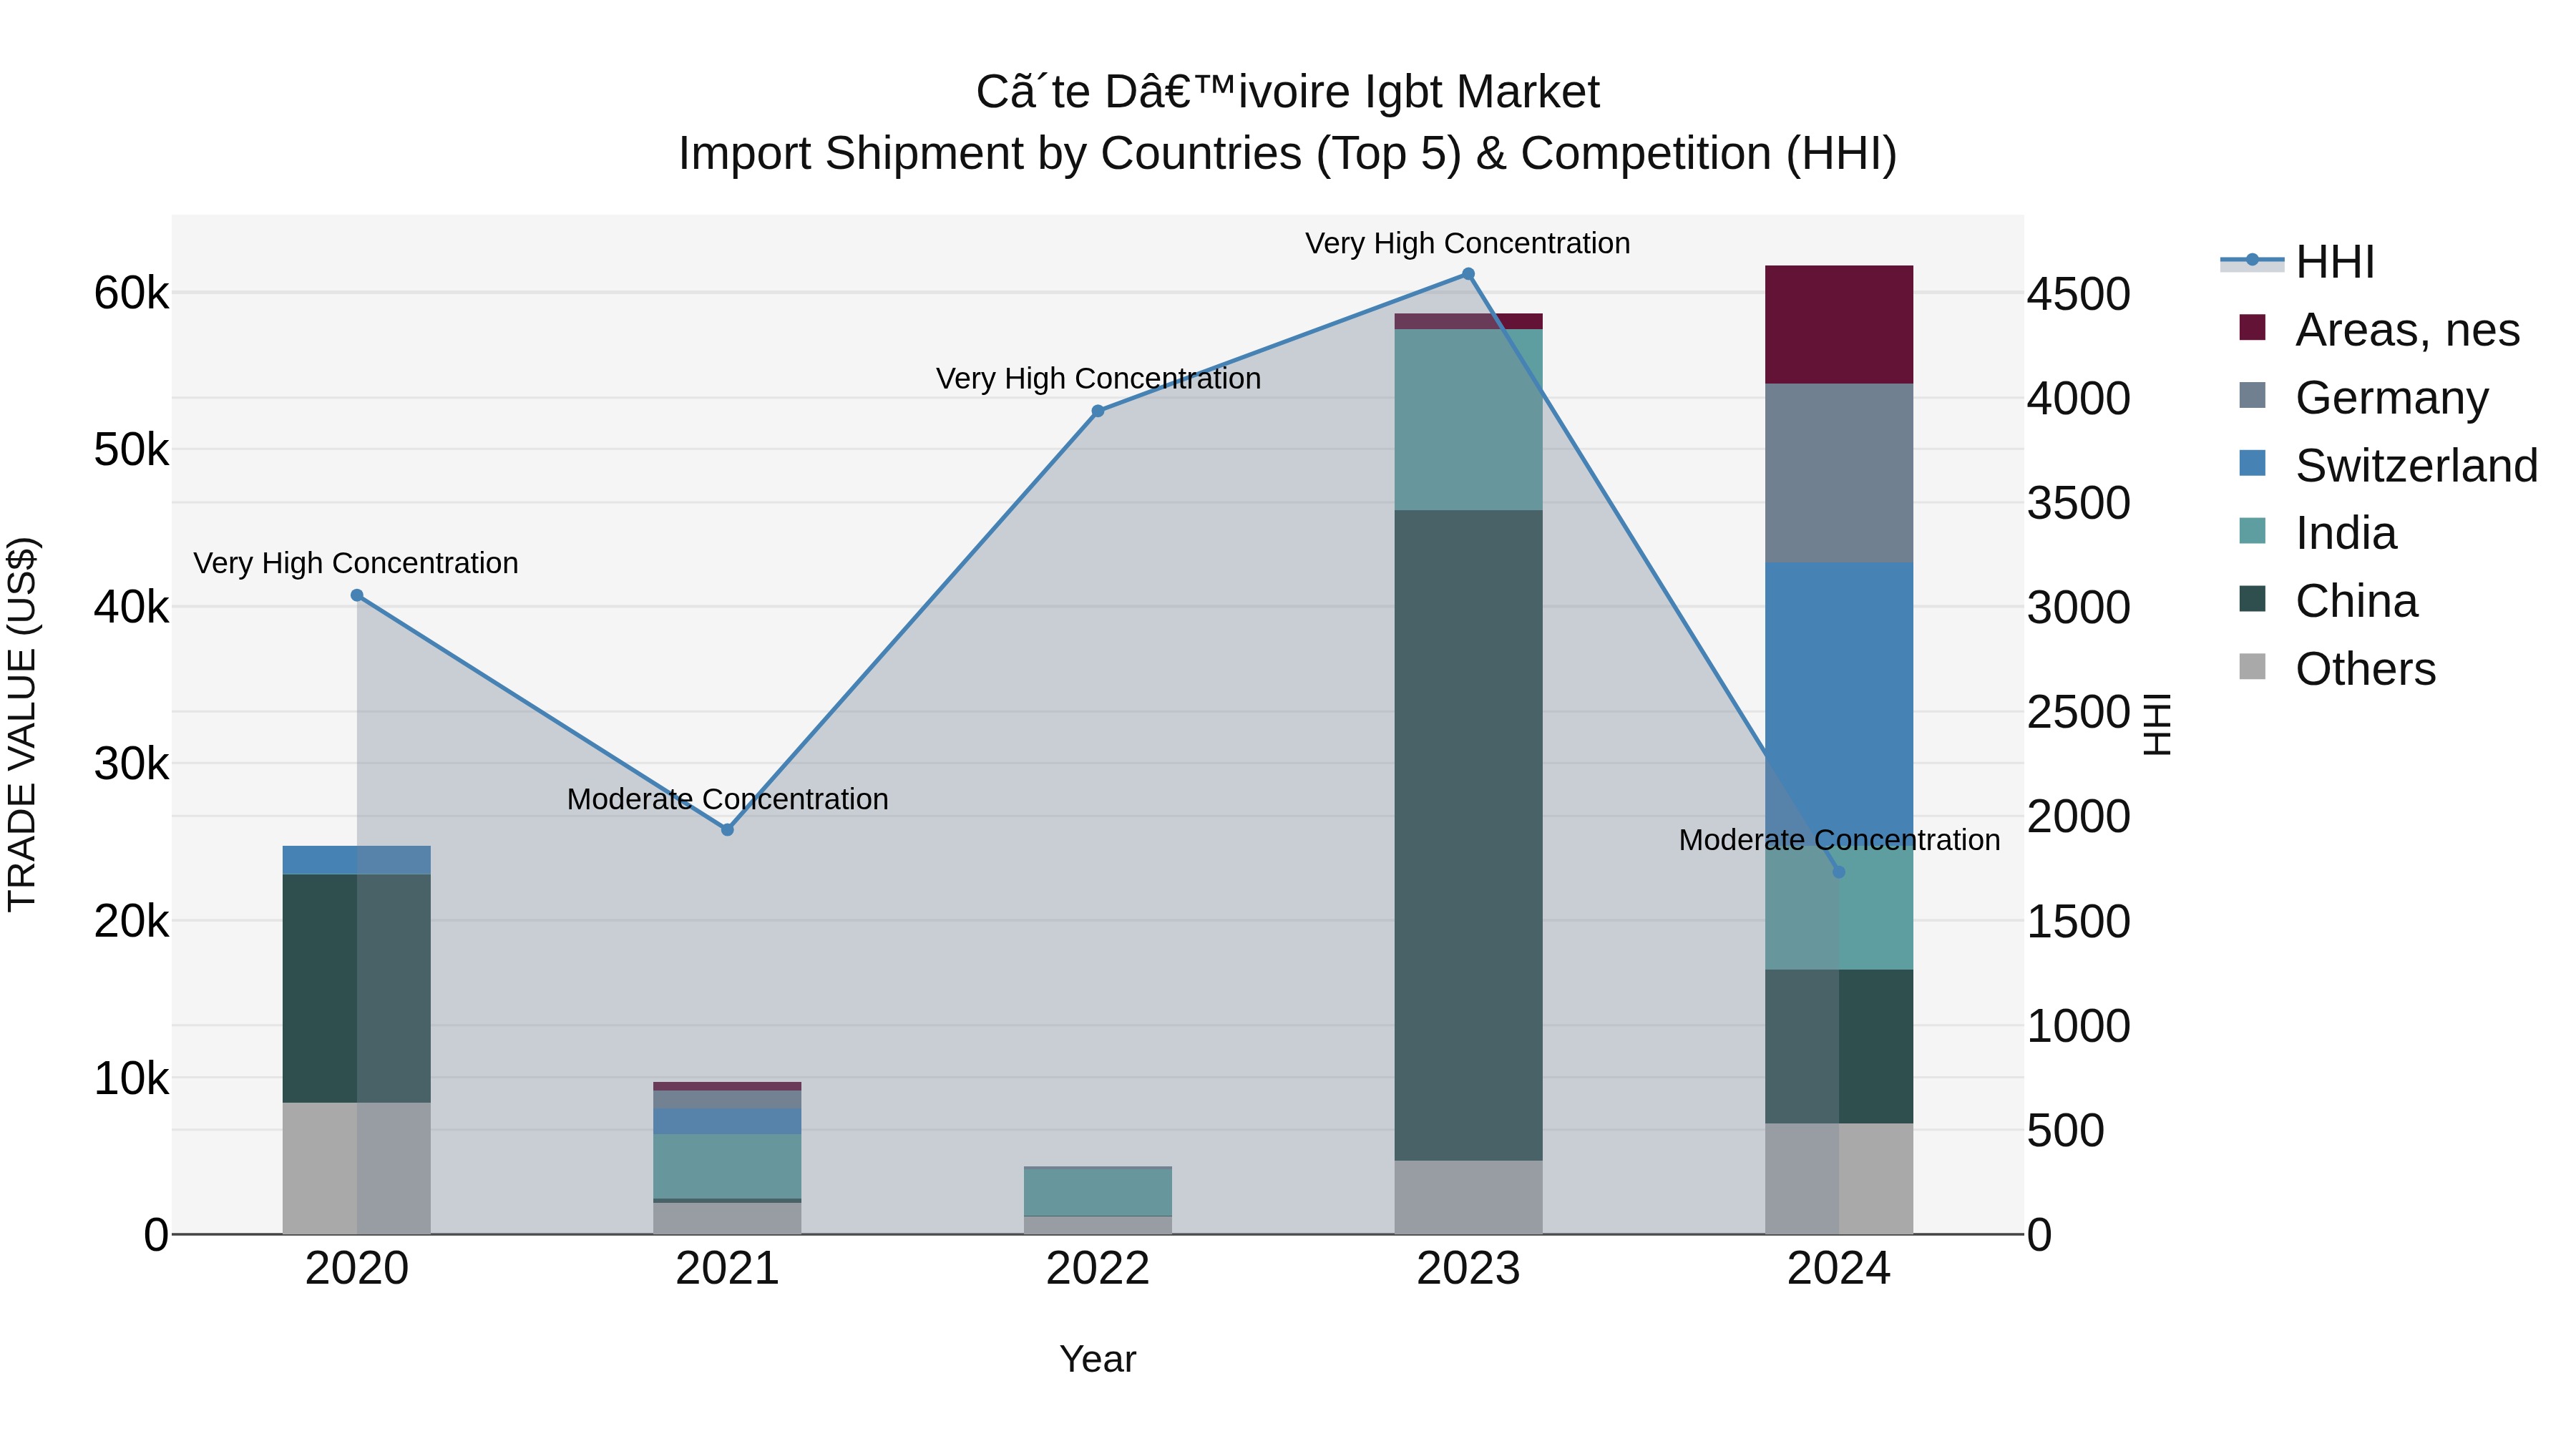Click the 2023 x-axis label
The height and width of the screenshot is (1449, 2576).
coord(1468,1269)
